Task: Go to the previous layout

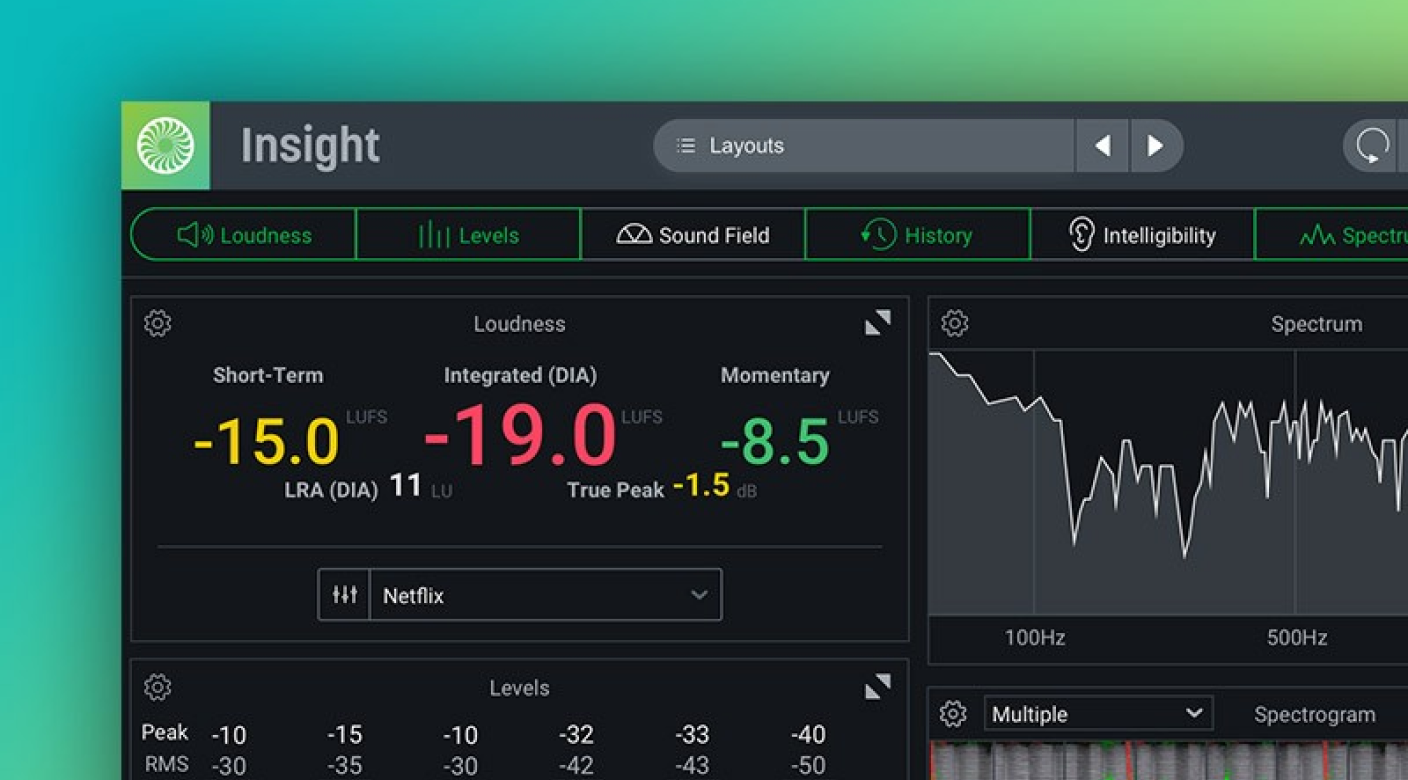Action: pos(1103,146)
